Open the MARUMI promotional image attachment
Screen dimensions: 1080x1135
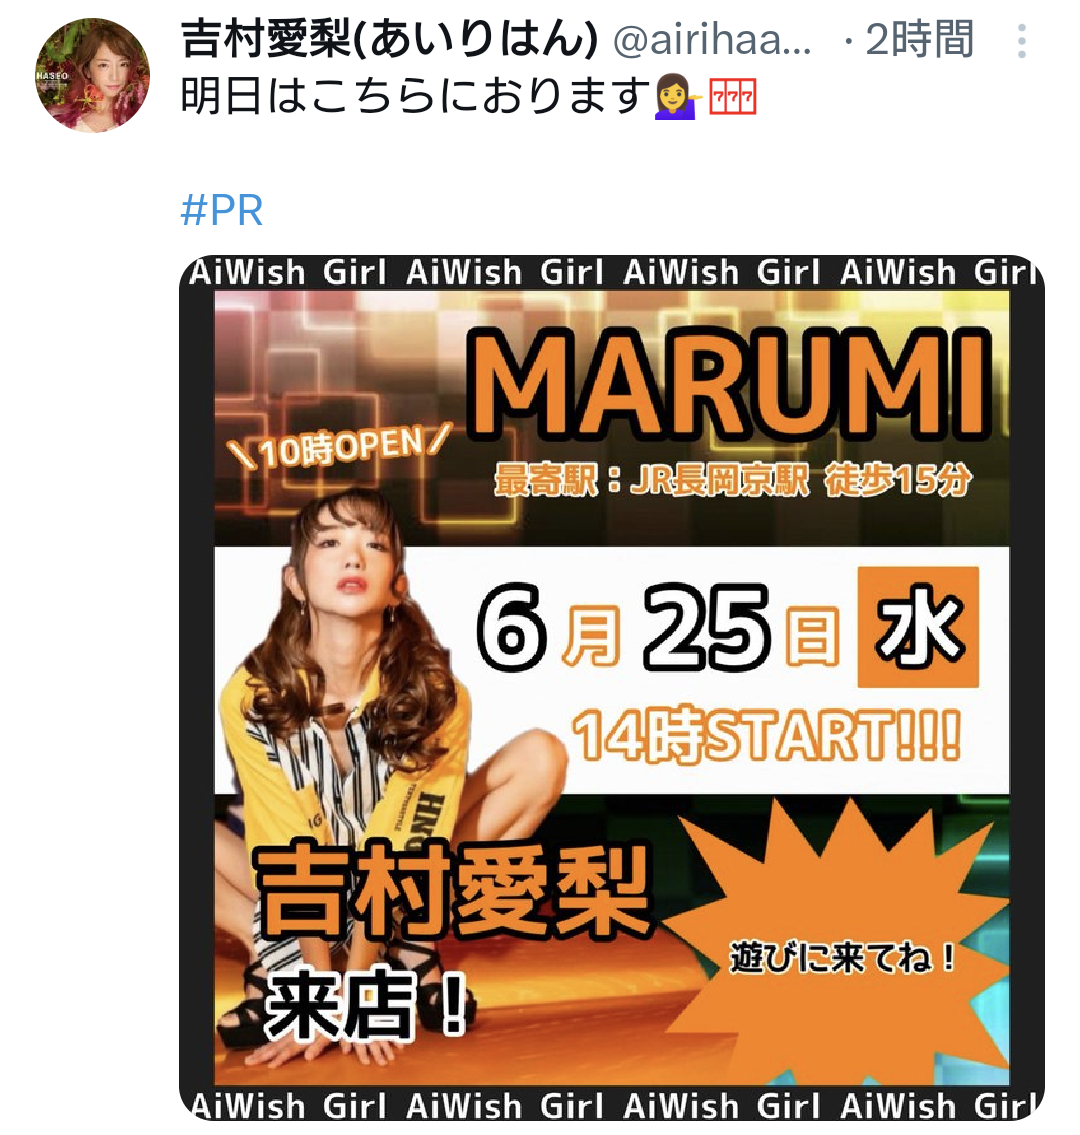click(x=612, y=688)
